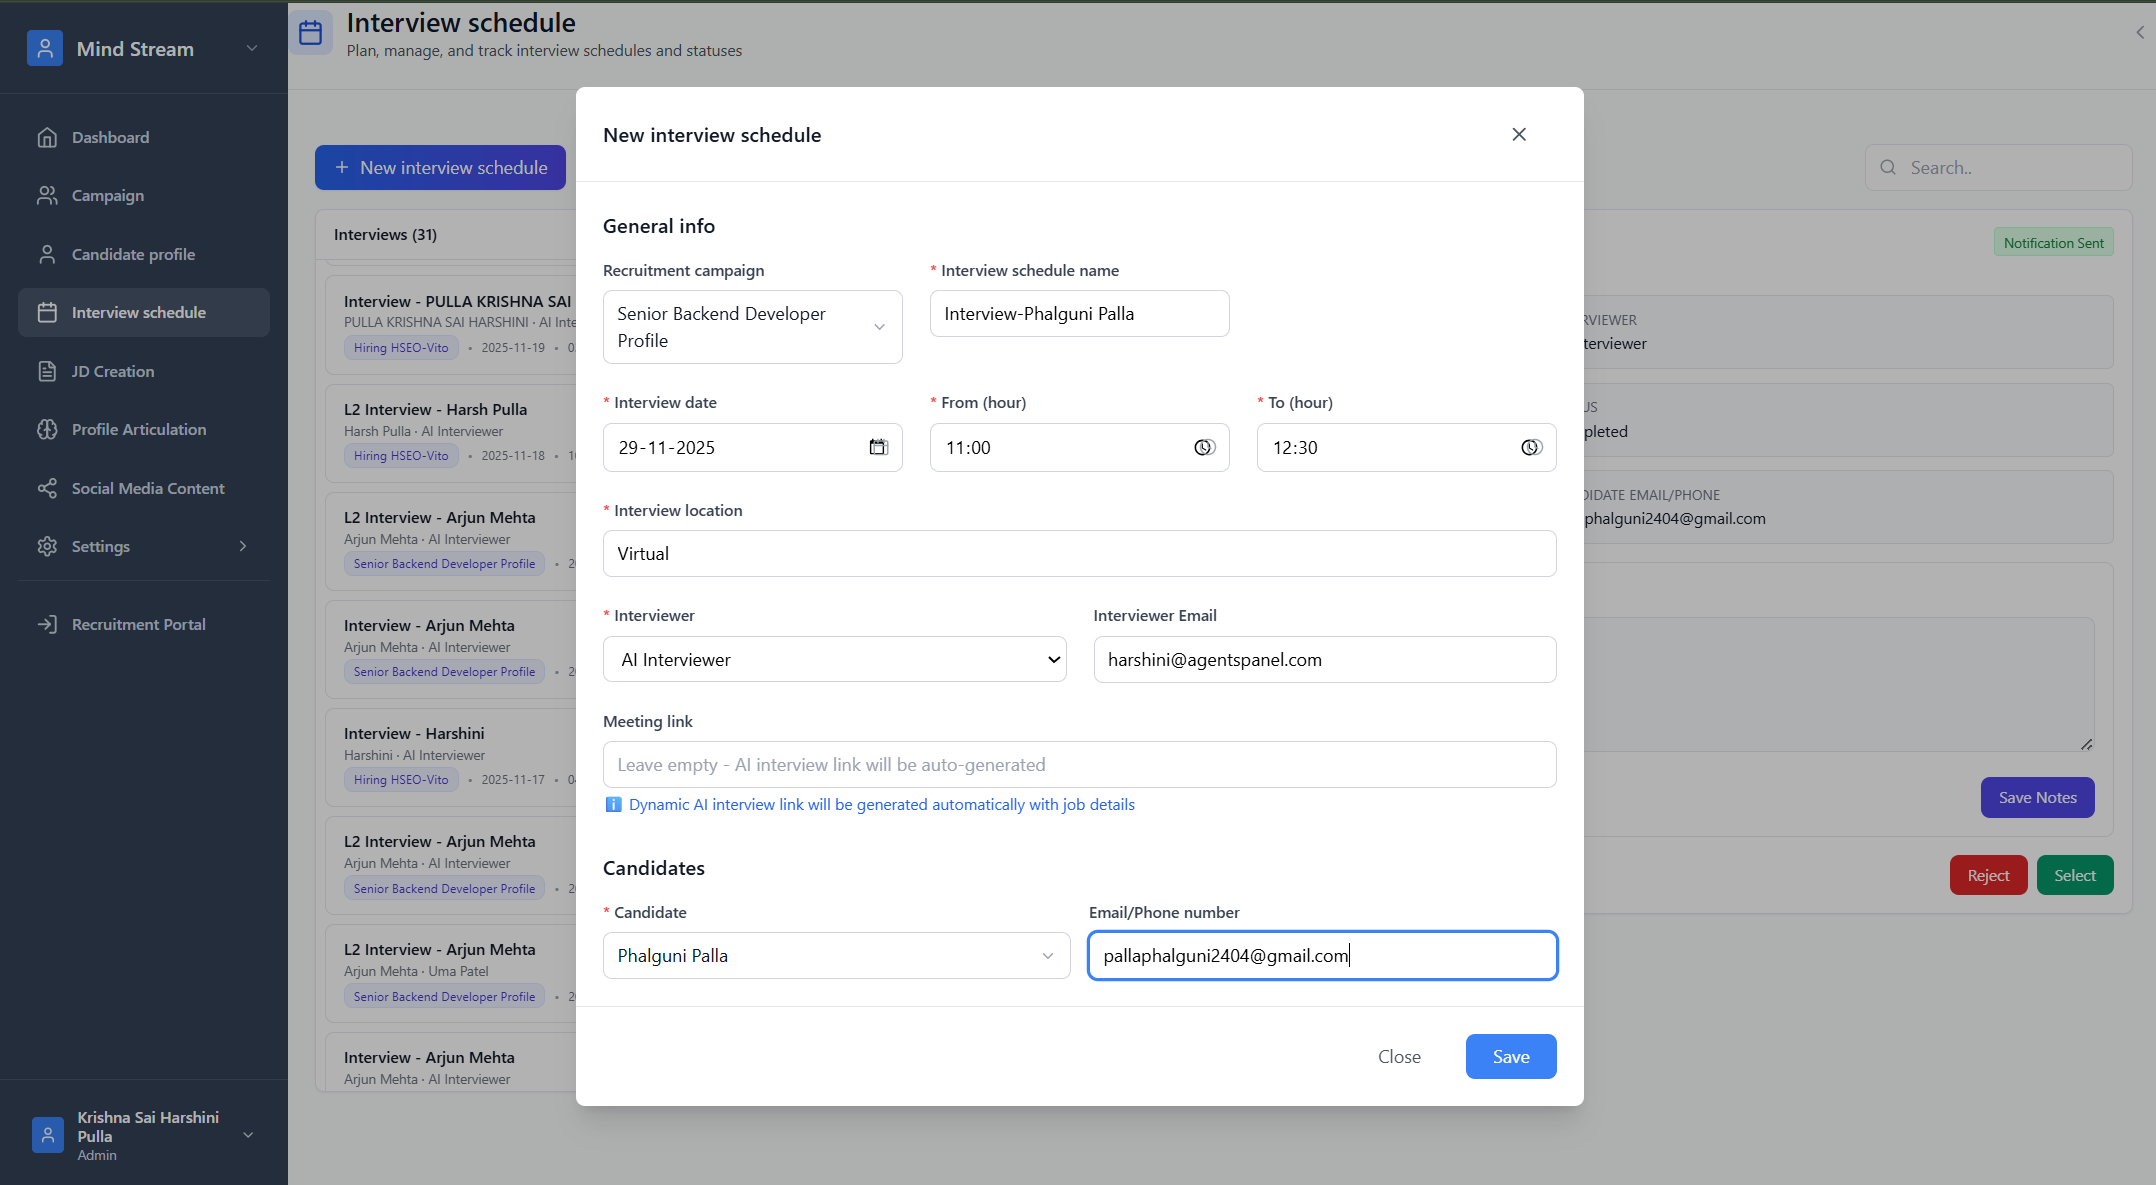Viewport: 2156px width, 1185px height.
Task: Click the clock icon in From (hour)
Action: (1204, 447)
